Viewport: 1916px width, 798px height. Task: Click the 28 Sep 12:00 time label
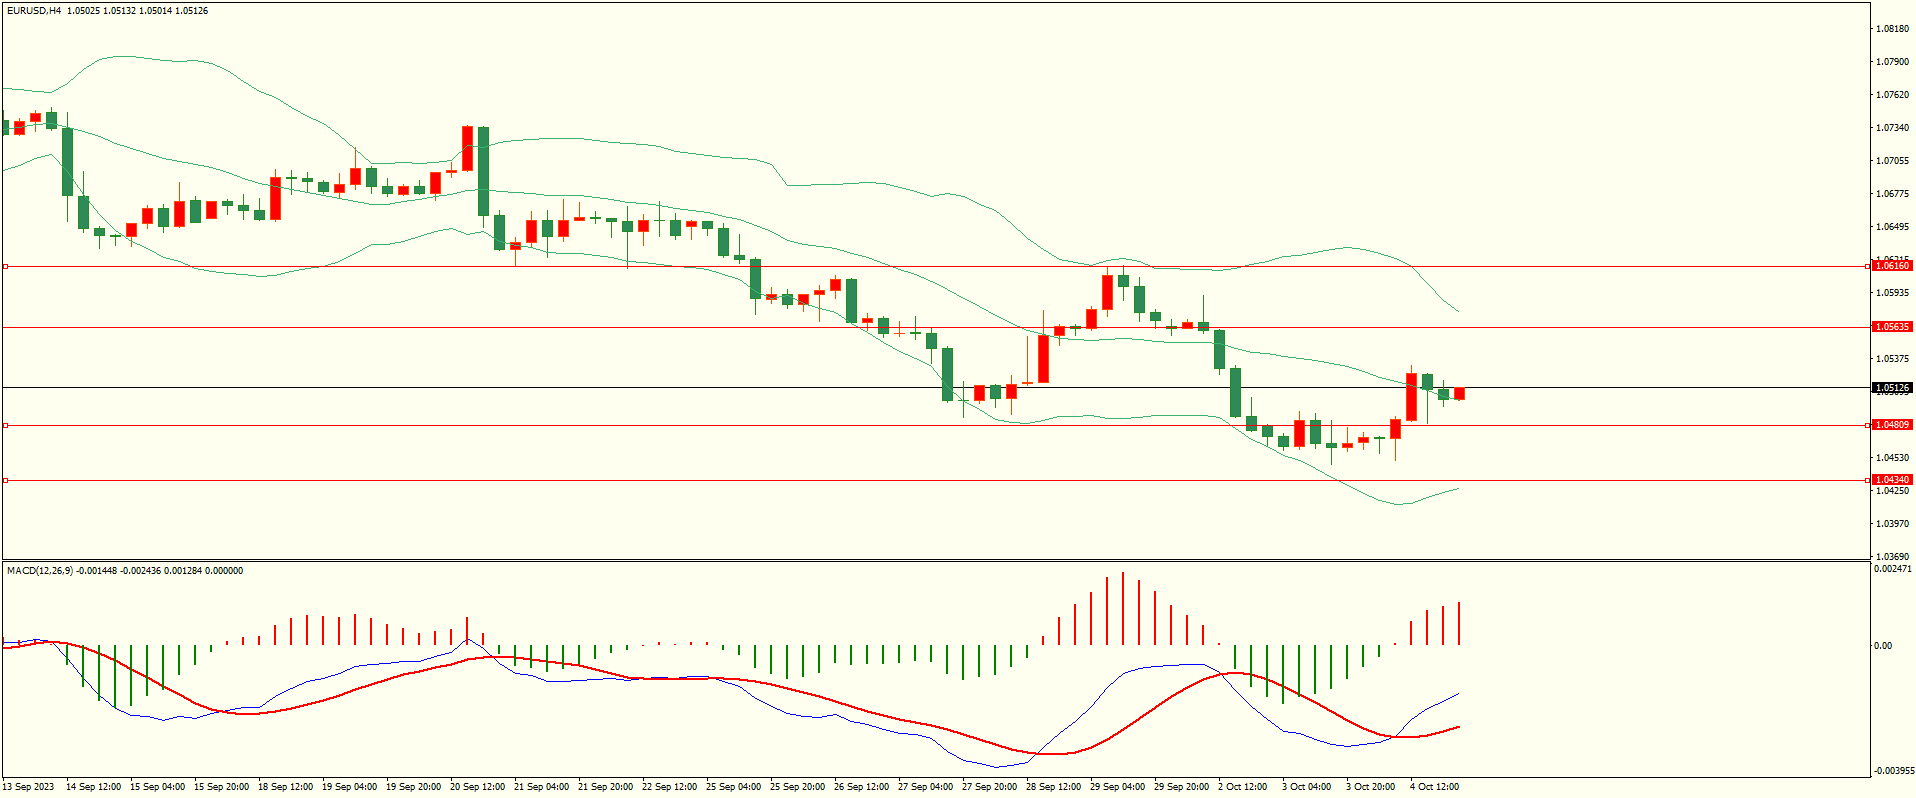[1053, 787]
